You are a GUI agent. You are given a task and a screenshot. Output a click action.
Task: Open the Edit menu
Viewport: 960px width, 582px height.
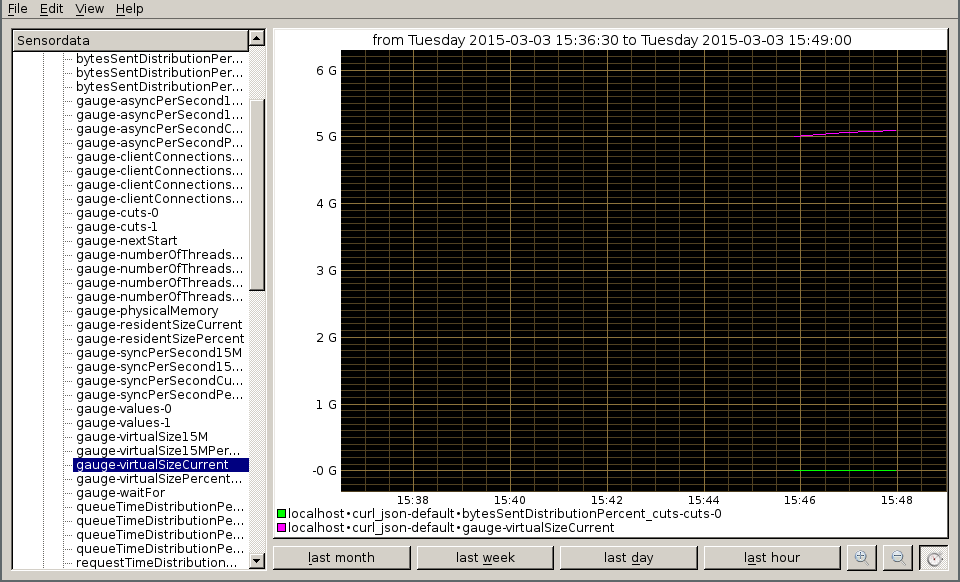click(51, 9)
